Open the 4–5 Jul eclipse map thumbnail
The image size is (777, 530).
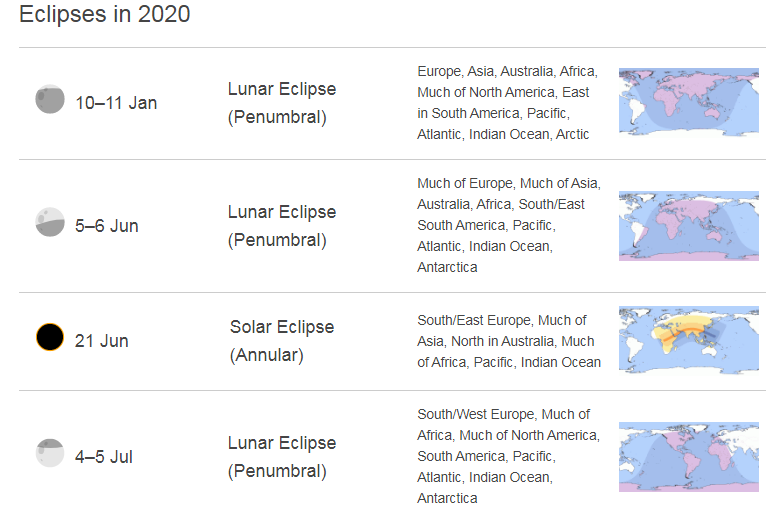click(x=688, y=457)
